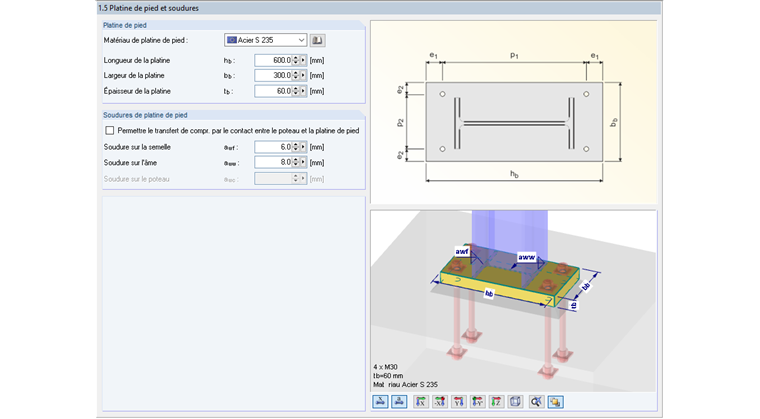The height and width of the screenshot is (419, 760).
Task: Toggle the weld 'a' dimension display icon
Action: (399, 402)
